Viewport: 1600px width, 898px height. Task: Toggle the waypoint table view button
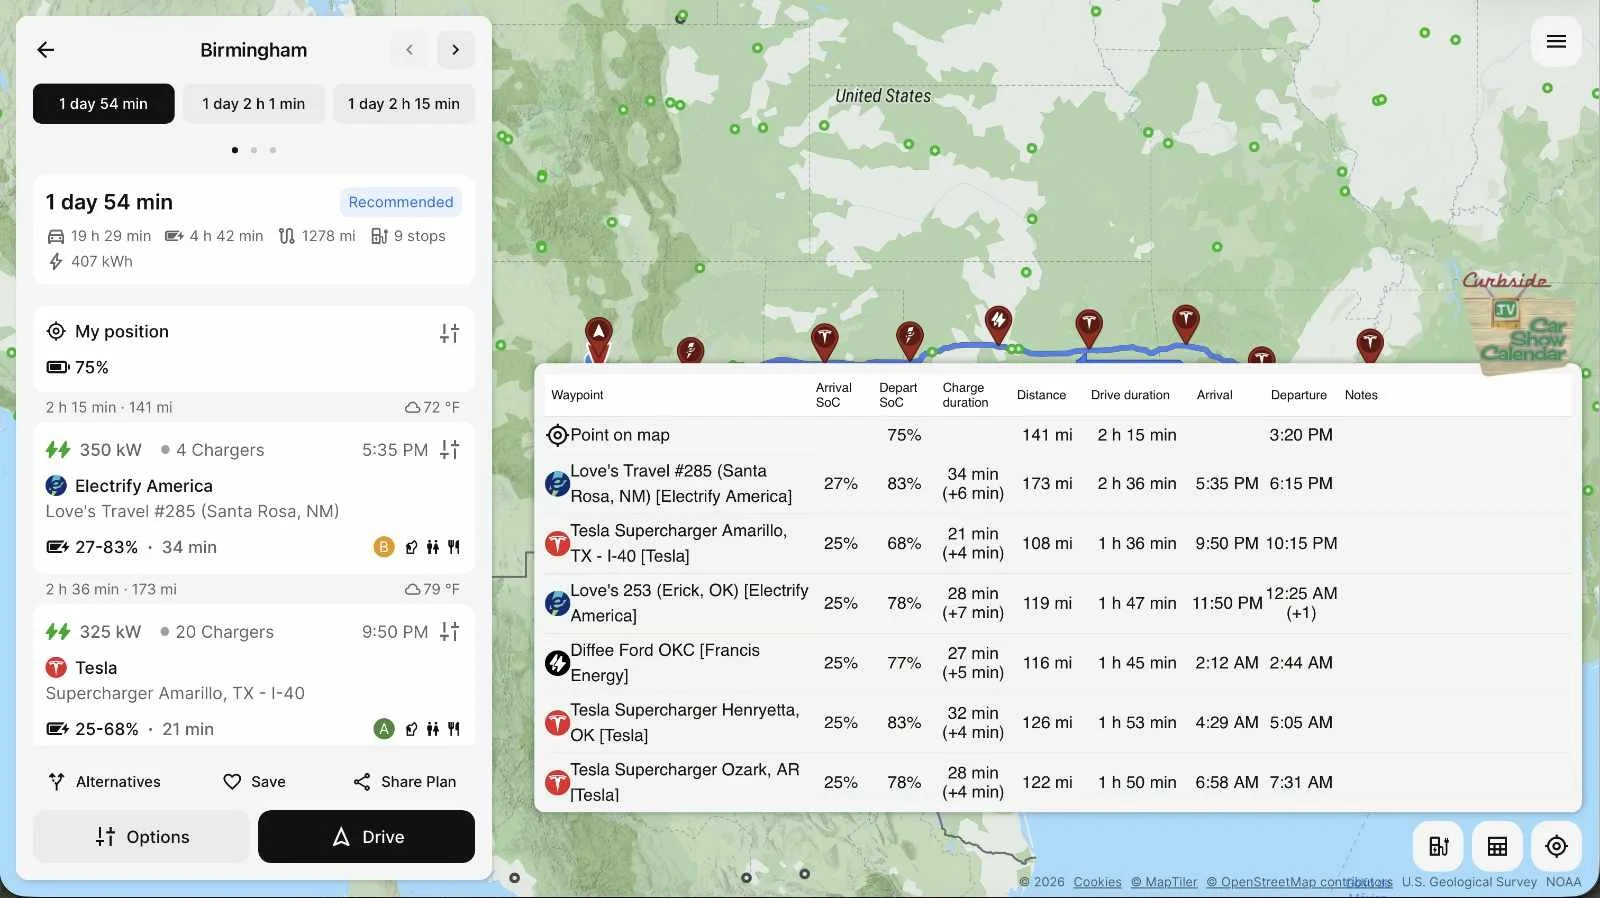click(1497, 846)
